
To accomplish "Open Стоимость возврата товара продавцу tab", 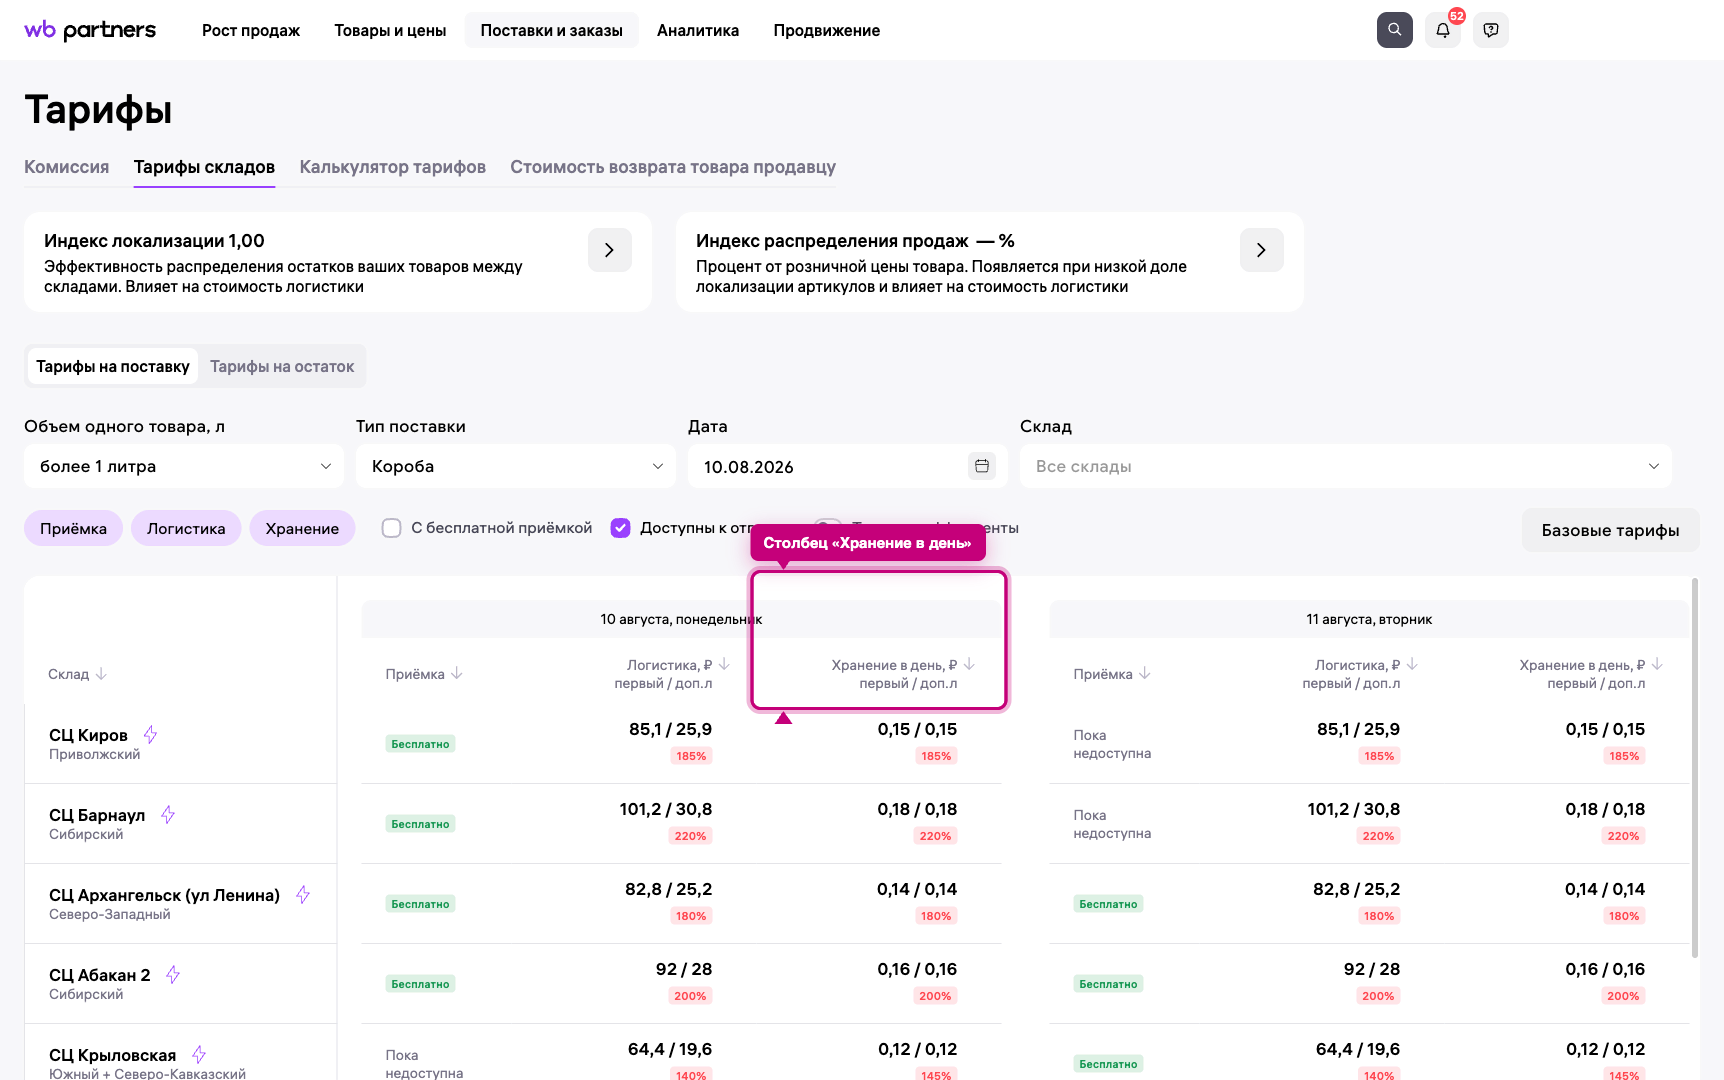I will [x=673, y=167].
